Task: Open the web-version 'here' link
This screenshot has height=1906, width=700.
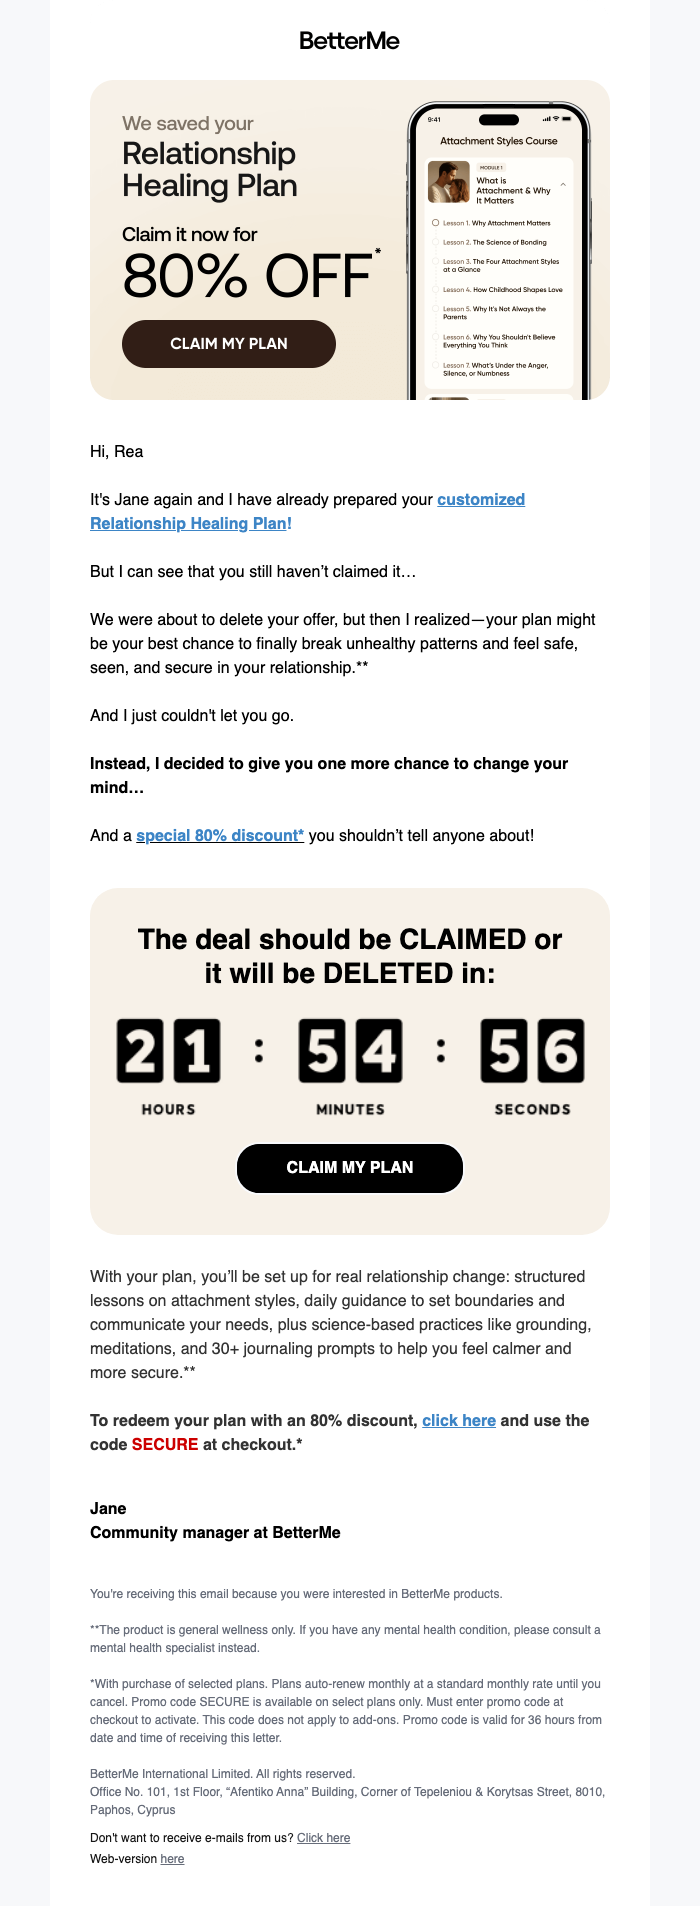Action: pyautogui.click(x=172, y=1859)
